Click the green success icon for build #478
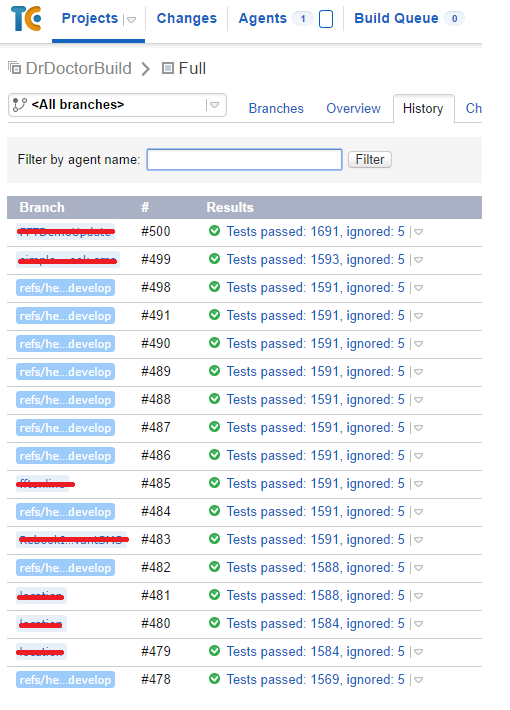 [x=214, y=679]
